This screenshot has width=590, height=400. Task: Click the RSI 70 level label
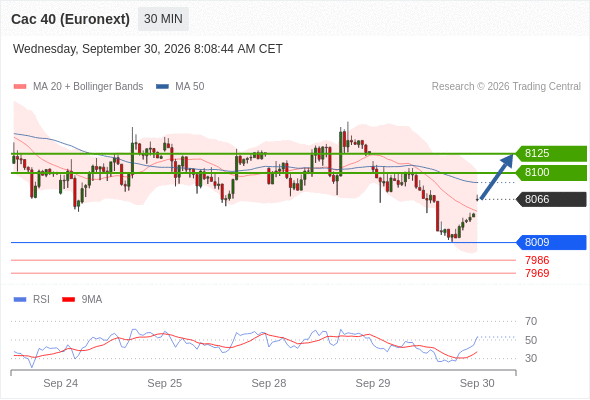tap(531, 321)
